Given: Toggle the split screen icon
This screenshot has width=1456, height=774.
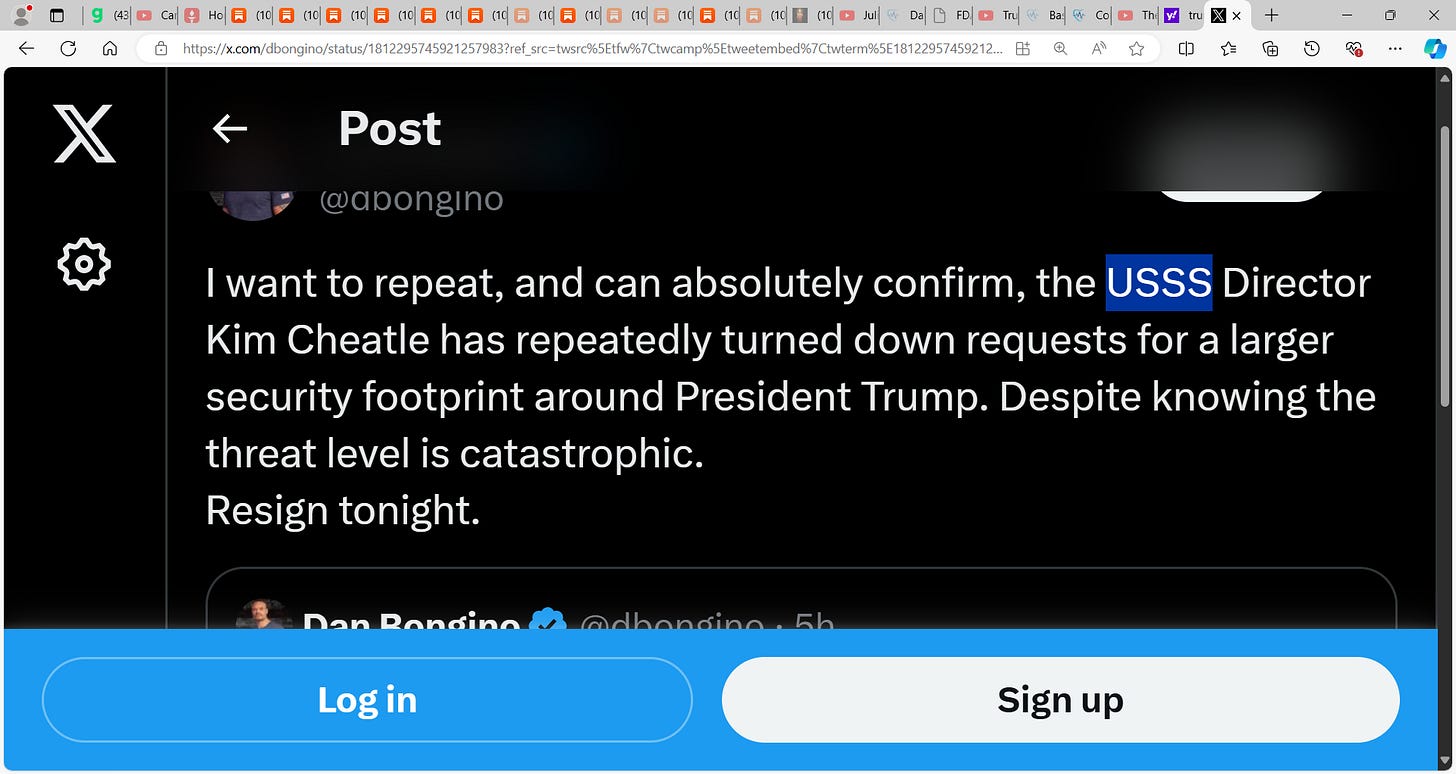Looking at the screenshot, I should [x=1186, y=48].
